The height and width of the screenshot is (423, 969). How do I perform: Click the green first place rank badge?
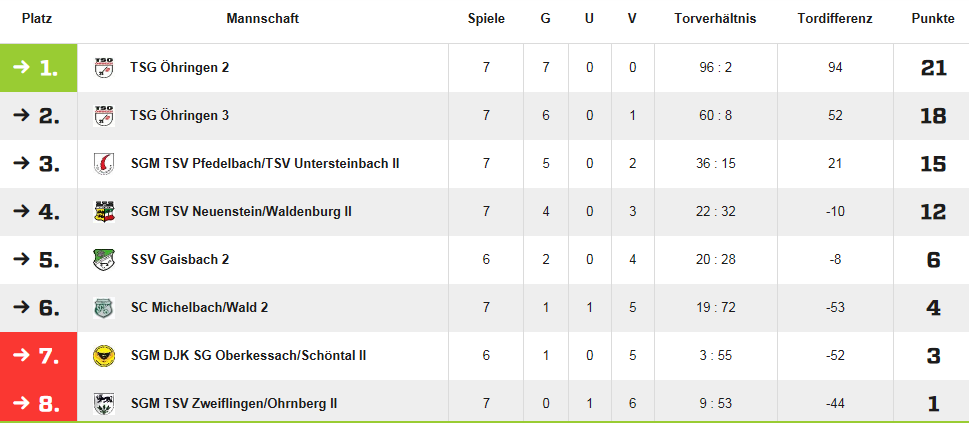(38, 68)
